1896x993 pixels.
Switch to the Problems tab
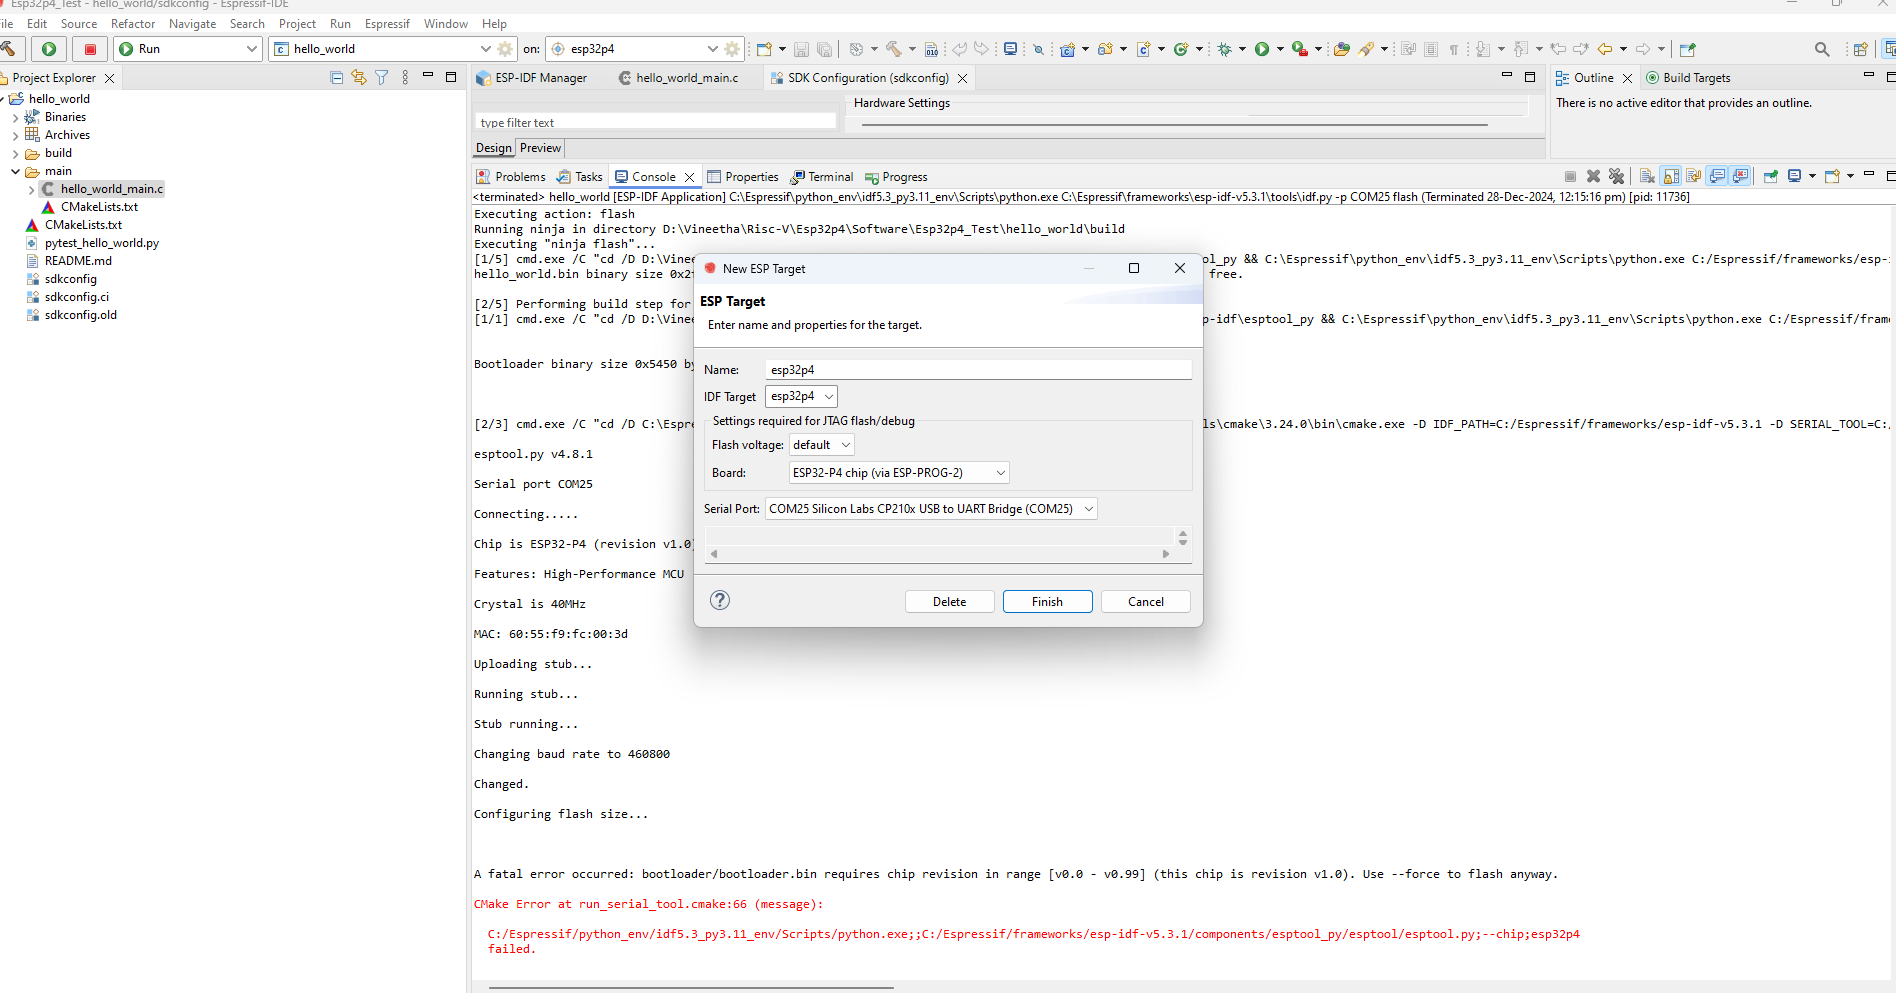tap(511, 176)
